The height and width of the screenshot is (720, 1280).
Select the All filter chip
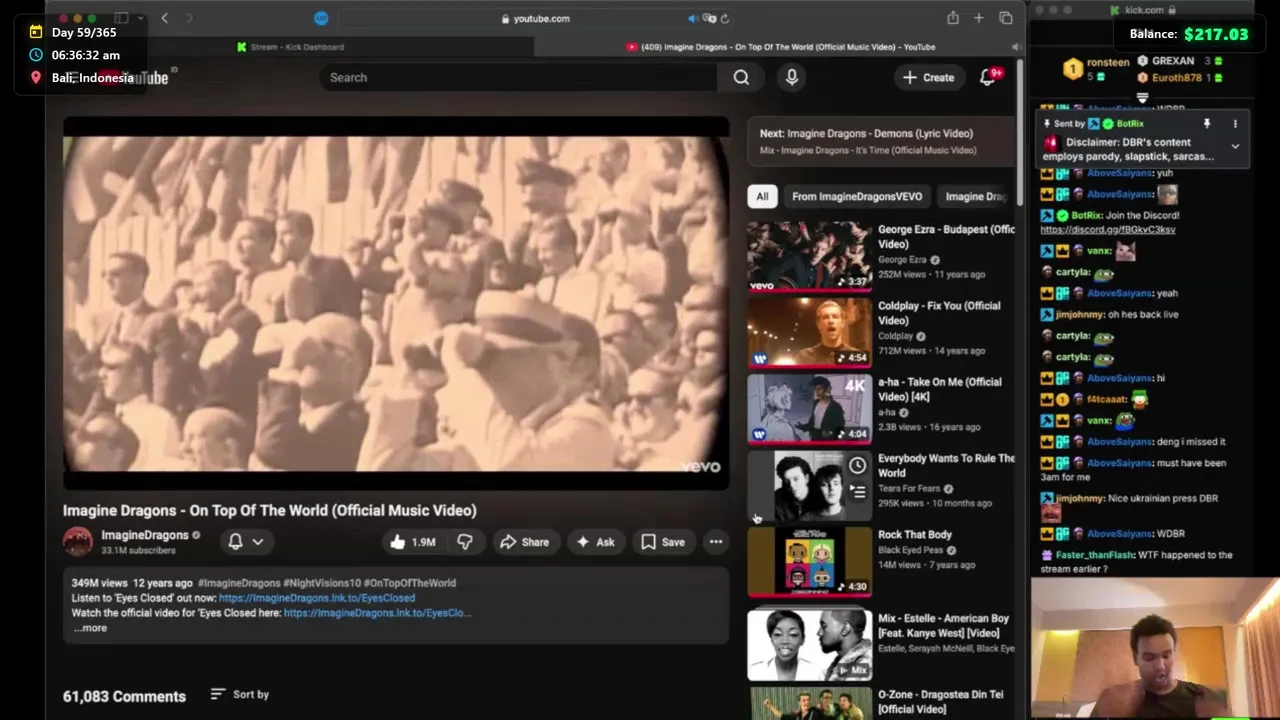[762, 196]
